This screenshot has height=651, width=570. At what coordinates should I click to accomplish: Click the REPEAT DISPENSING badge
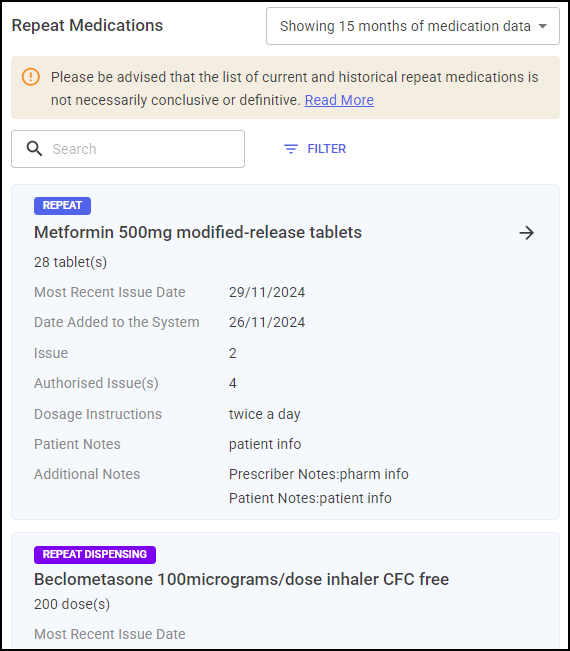95,555
